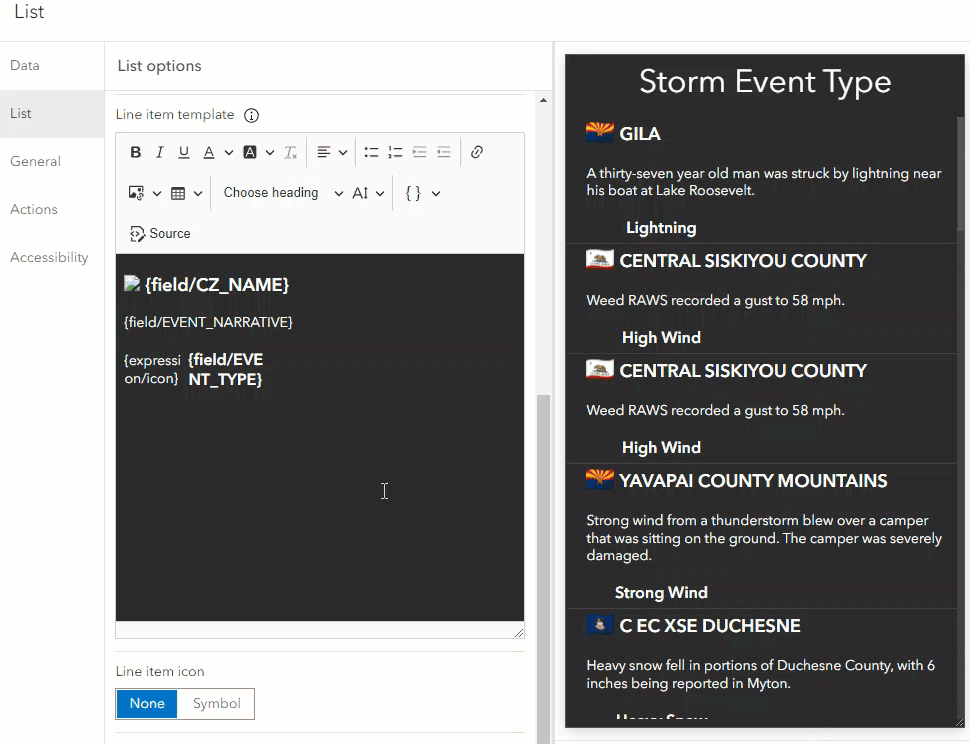Insert a bulleted list
Viewport: 970px width, 744px height.
coord(371,152)
